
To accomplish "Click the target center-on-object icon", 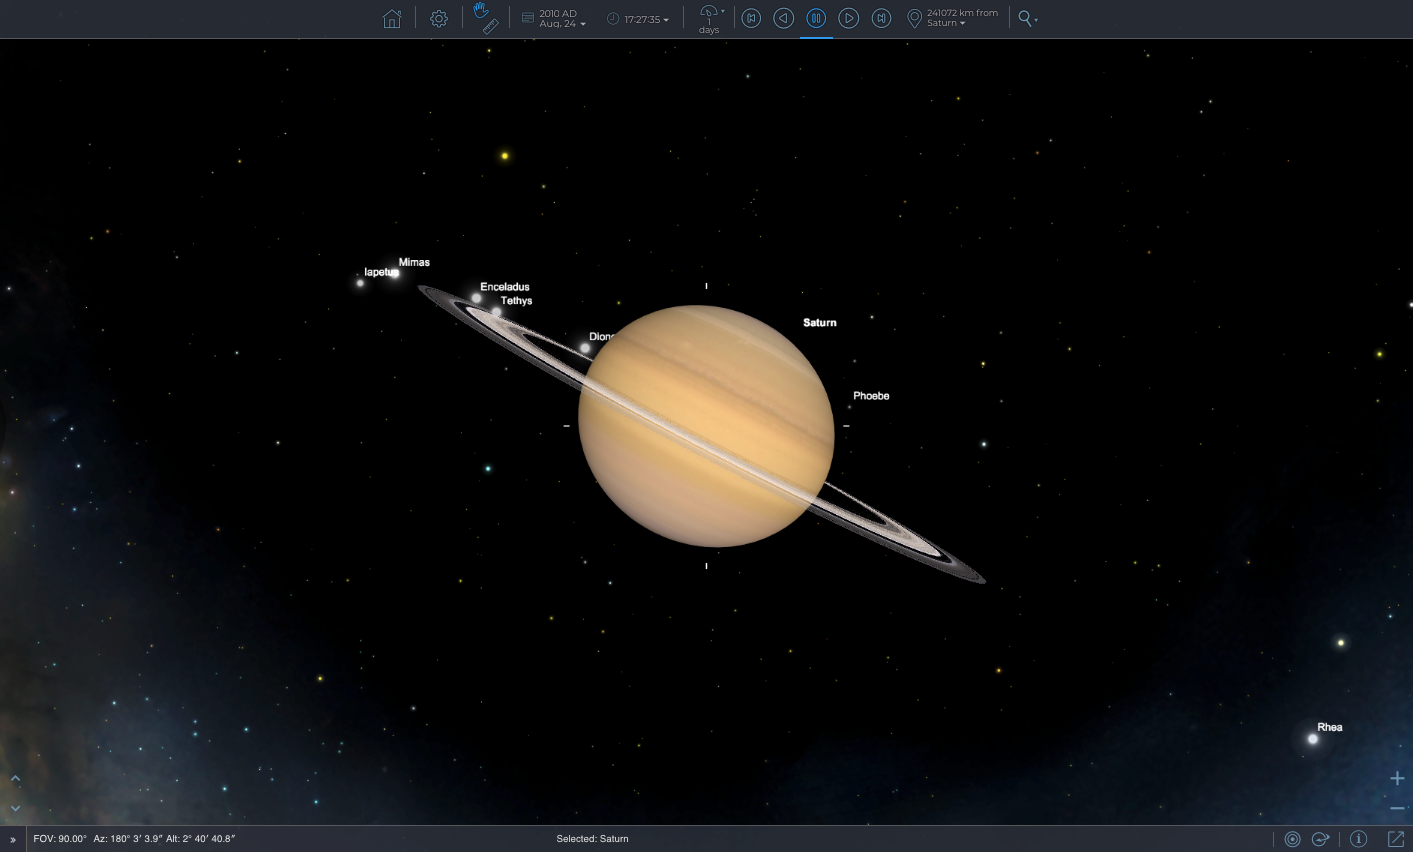I will click(1292, 839).
